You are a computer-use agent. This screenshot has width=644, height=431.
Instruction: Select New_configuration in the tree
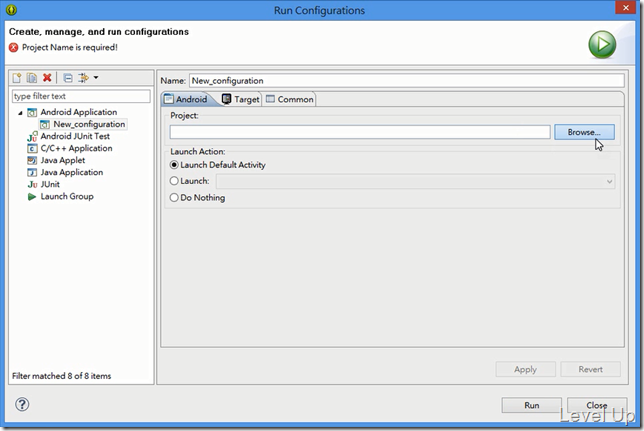coord(89,124)
